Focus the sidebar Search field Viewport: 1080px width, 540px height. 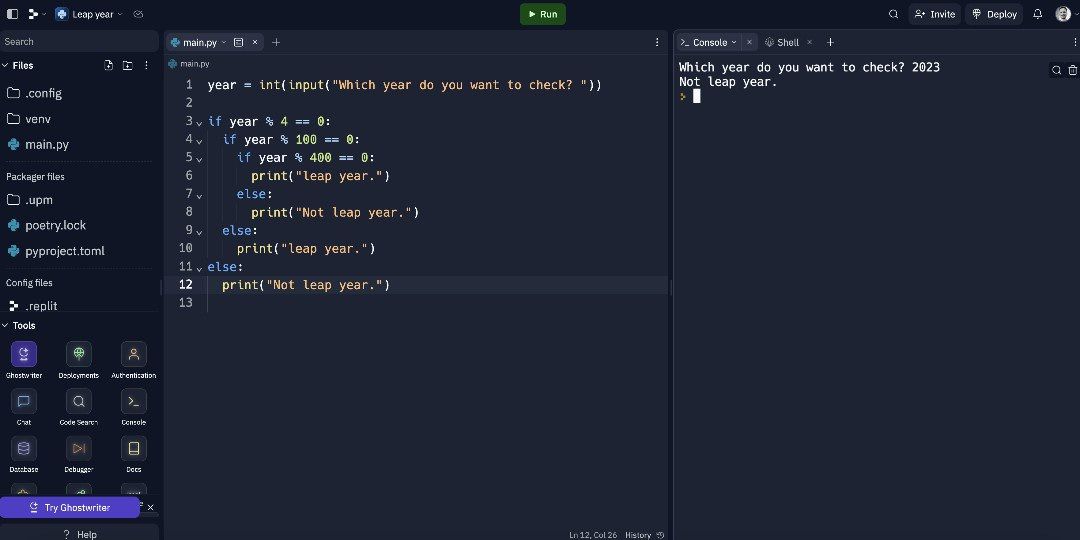[79, 41]
